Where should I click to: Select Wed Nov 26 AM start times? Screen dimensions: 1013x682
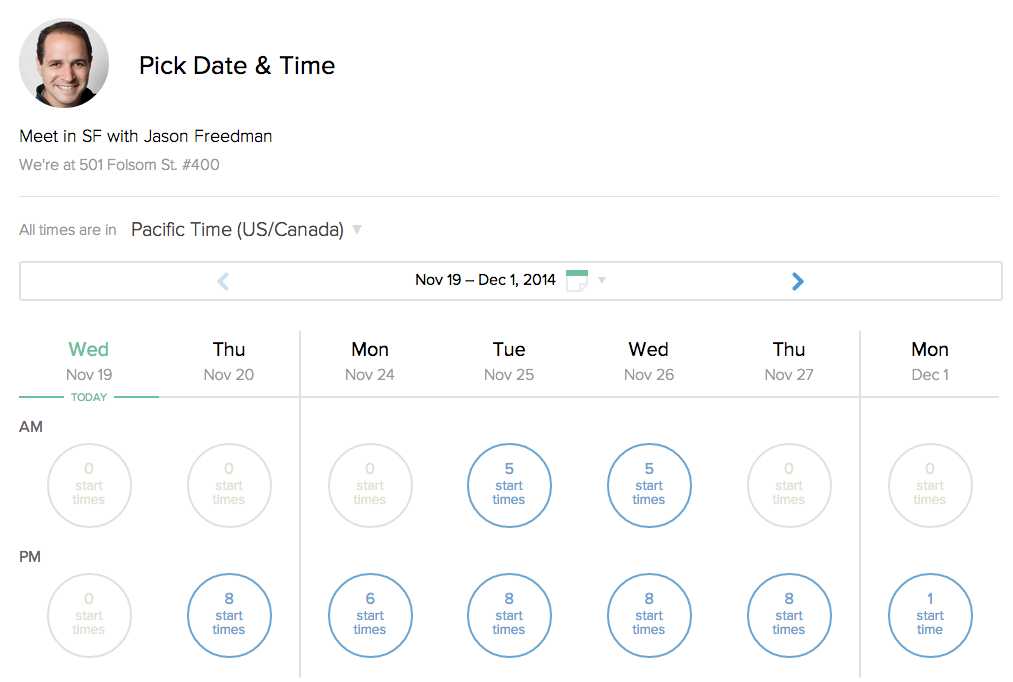[649, 486]
